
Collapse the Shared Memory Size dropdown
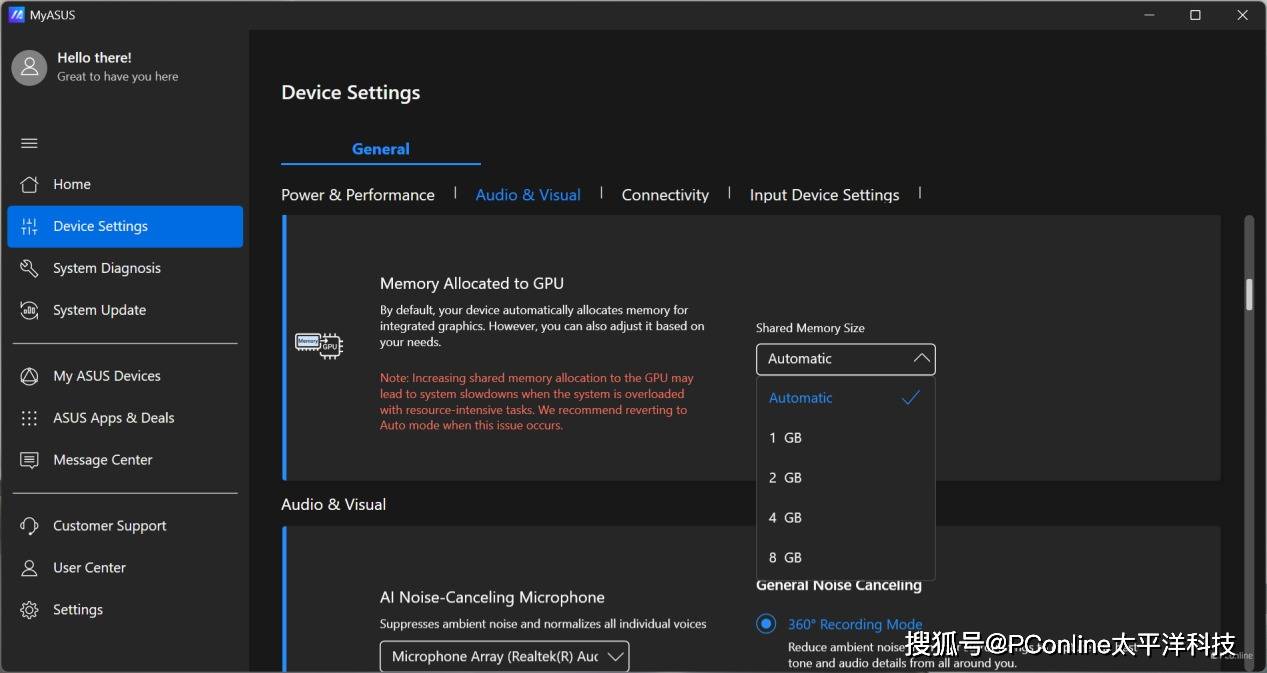pos(846,359)
